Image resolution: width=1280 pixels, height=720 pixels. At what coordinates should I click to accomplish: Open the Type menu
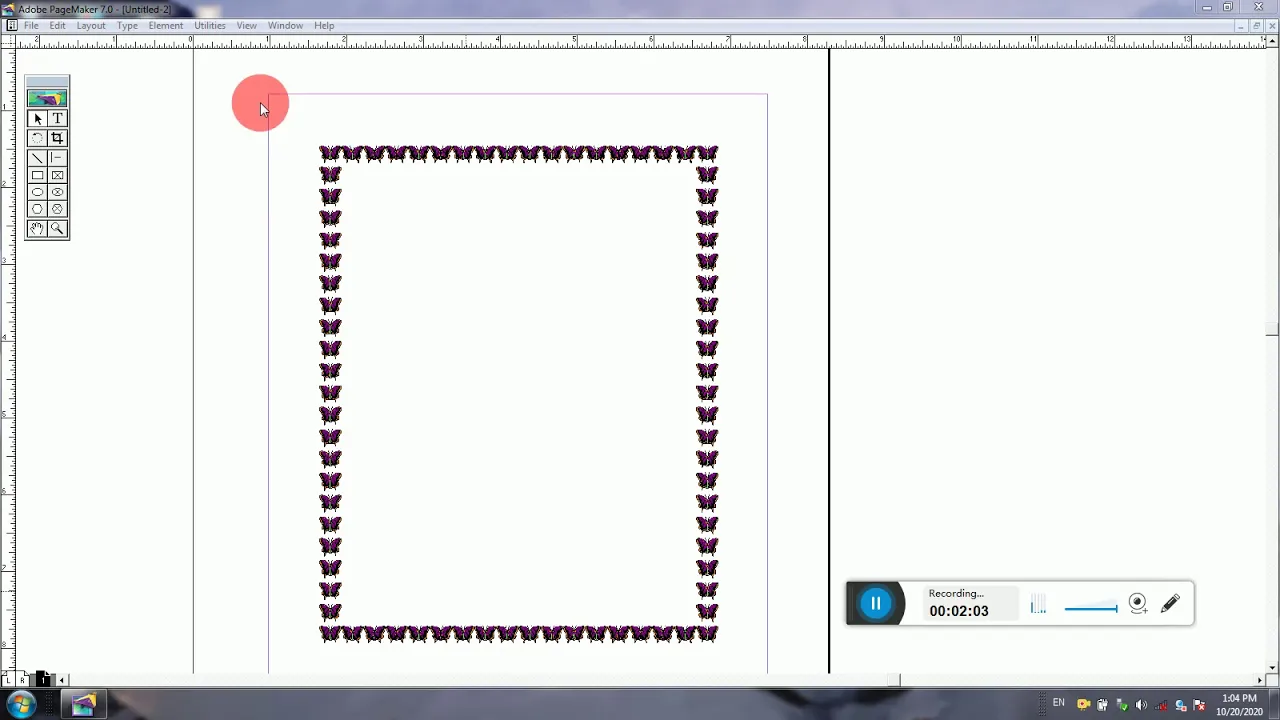pos(127,25)
